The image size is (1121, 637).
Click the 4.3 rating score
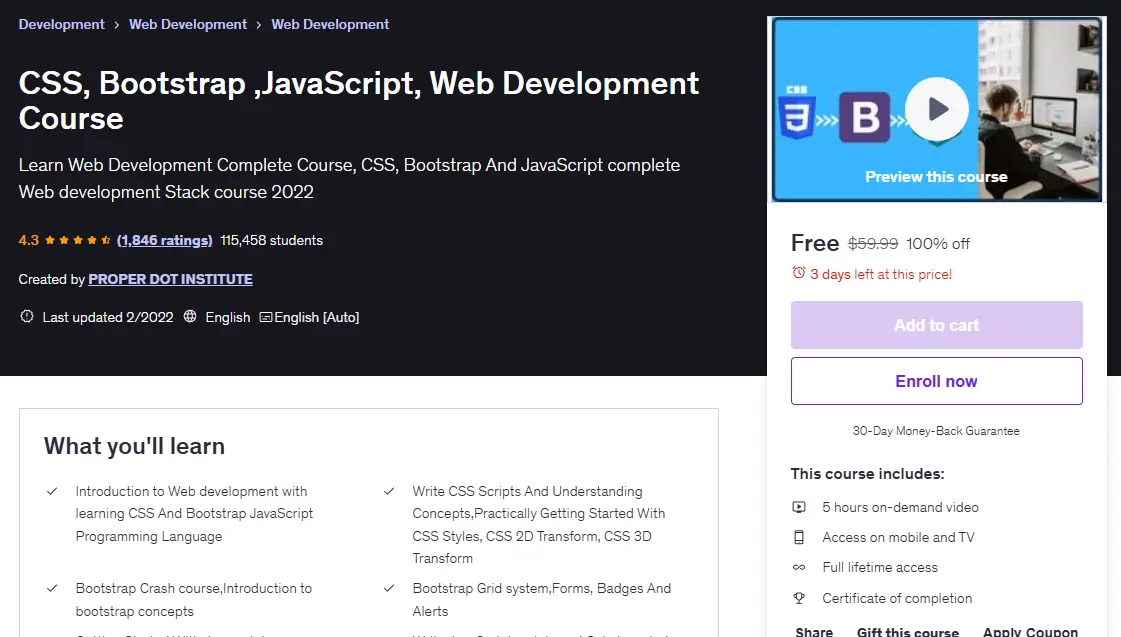[29, 240]
